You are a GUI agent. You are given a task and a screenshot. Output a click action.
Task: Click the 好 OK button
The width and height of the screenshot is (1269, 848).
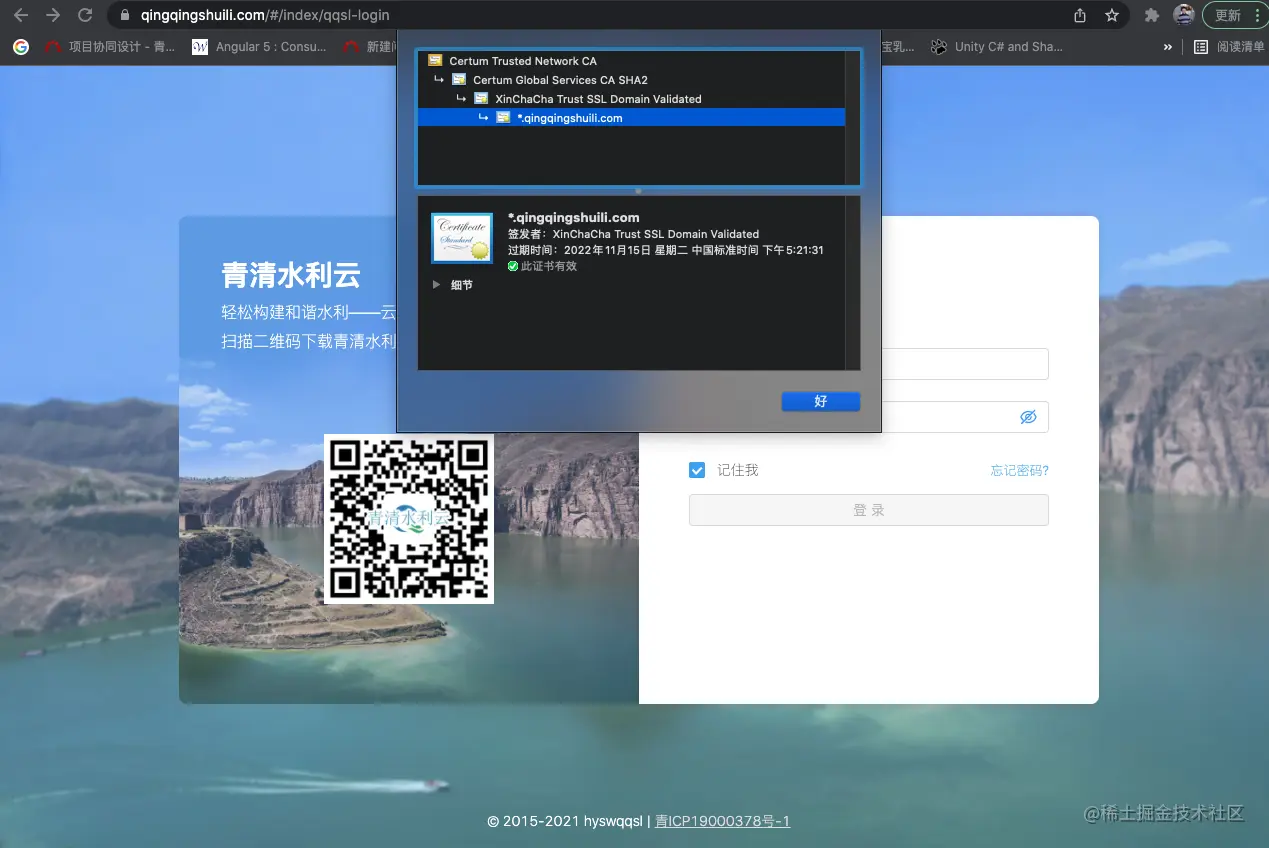(821, 401)
